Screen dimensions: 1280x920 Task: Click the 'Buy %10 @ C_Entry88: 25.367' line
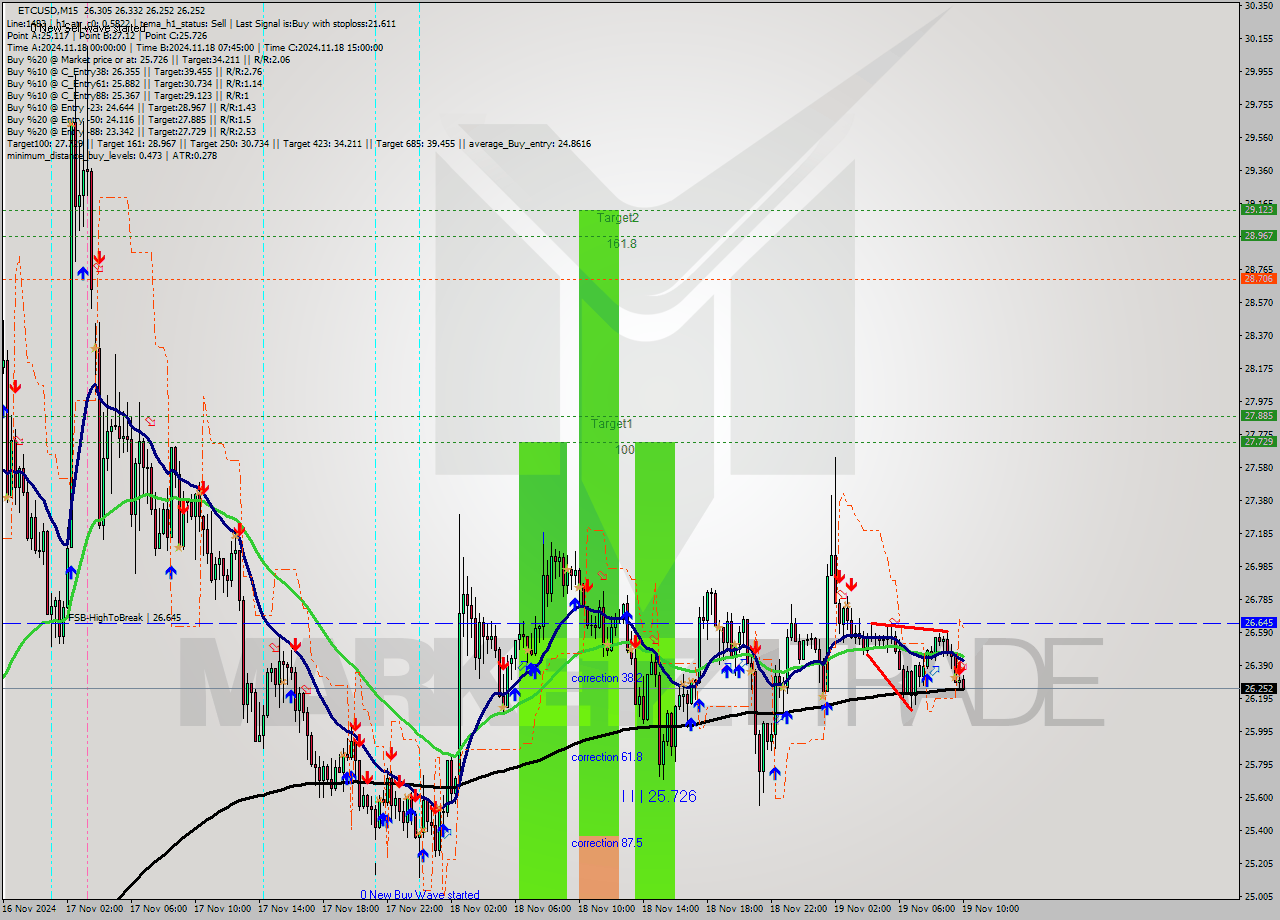click(x=127, y=96)
